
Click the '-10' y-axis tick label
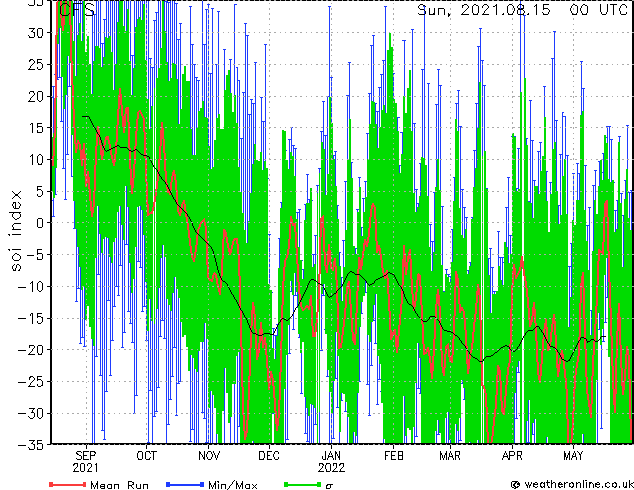[31, 287]
